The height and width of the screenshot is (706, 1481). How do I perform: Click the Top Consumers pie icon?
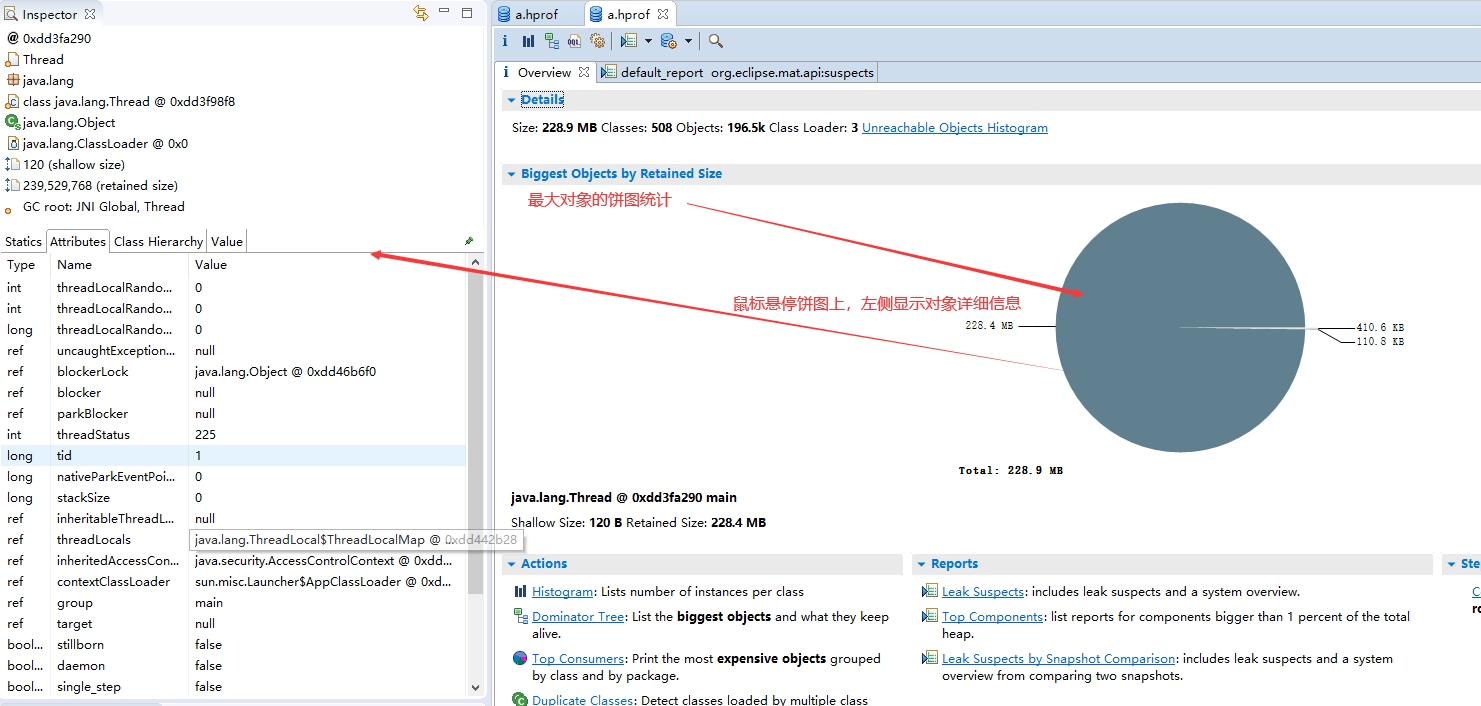520,659
